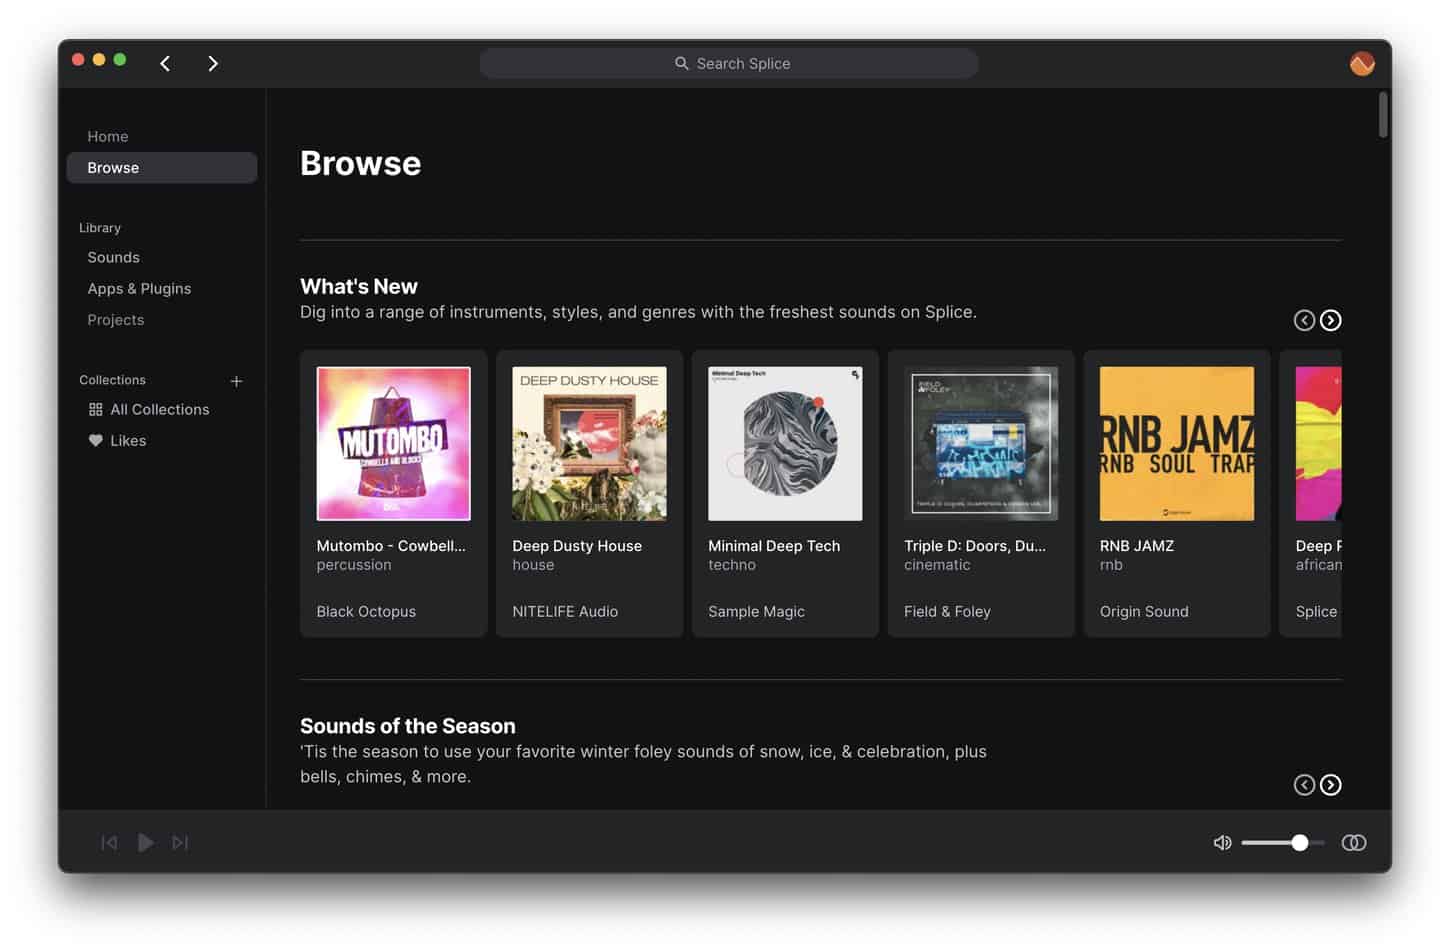1450x950 pixels.
Task: Open NITELIFE Audio label
Action: click(x=565, y=611)
